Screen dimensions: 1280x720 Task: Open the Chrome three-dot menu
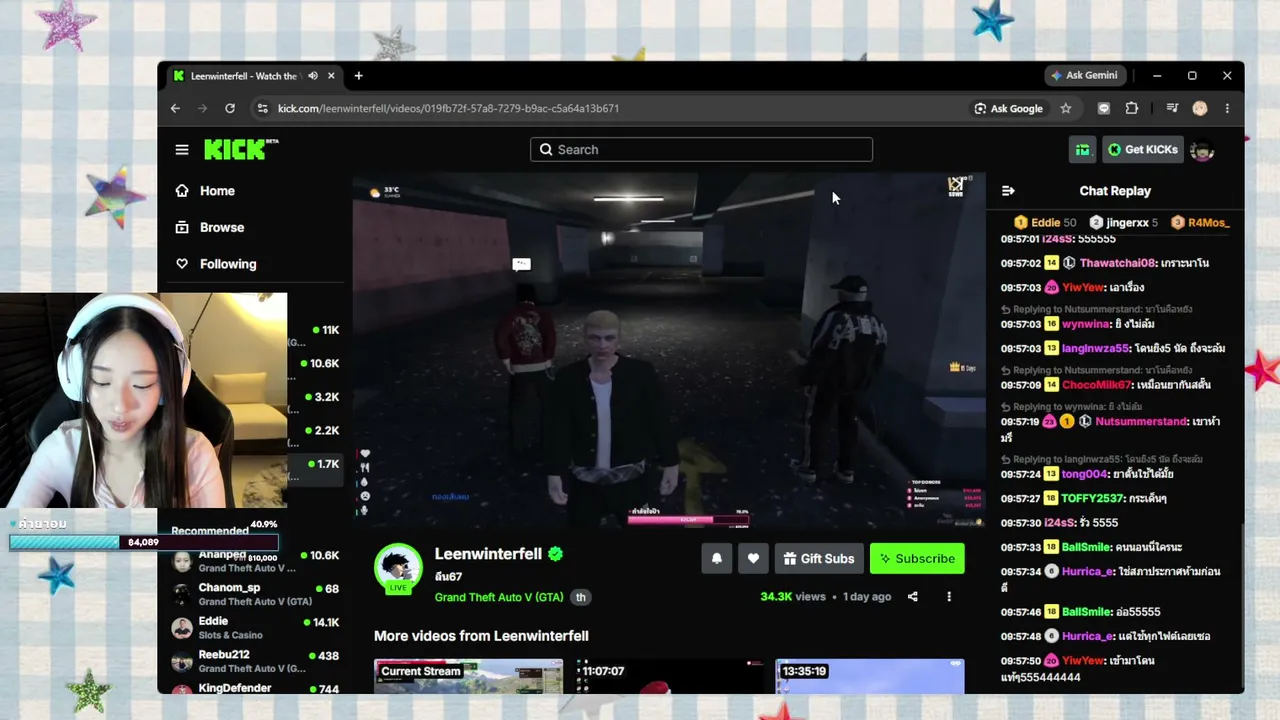[1227, 108]
